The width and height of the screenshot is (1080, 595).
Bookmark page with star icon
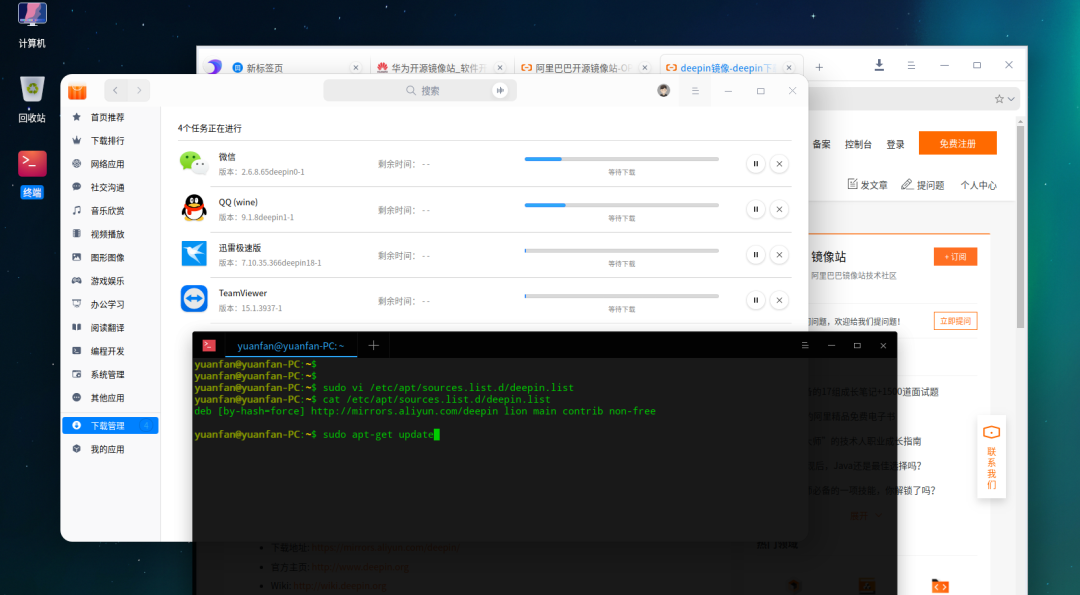(x=999, y=99)
